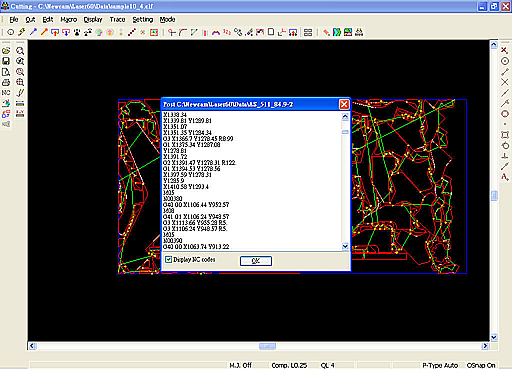Click the Open file folder icon
Viewport: 512px width, 369px height.
6,51
